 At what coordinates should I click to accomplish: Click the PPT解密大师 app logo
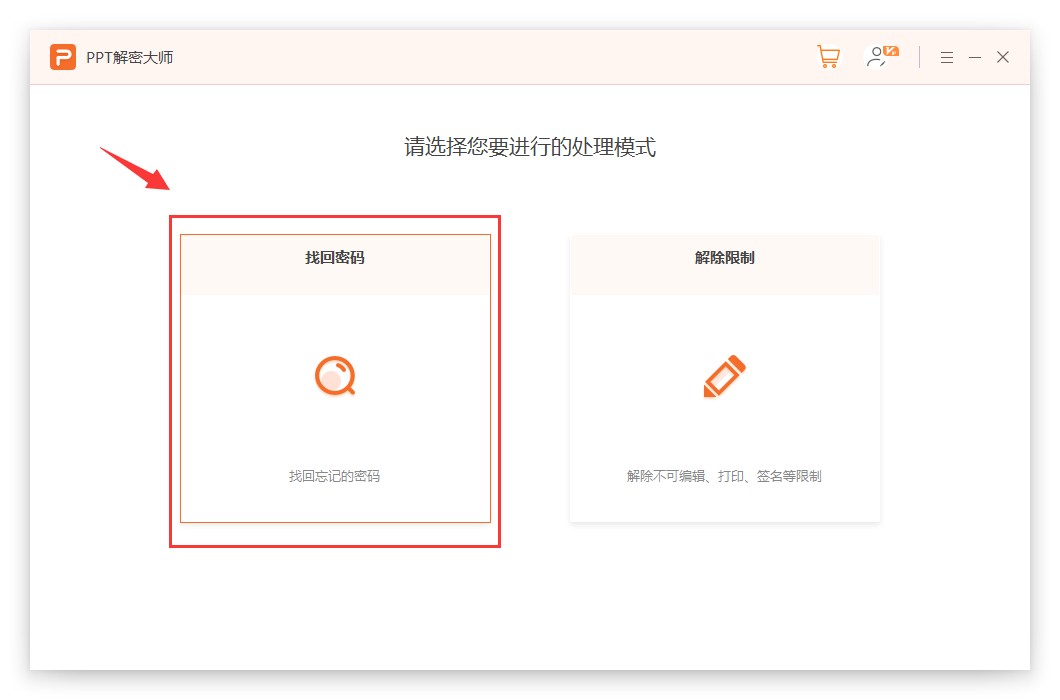pyautogui.click(x=63, y=57)
